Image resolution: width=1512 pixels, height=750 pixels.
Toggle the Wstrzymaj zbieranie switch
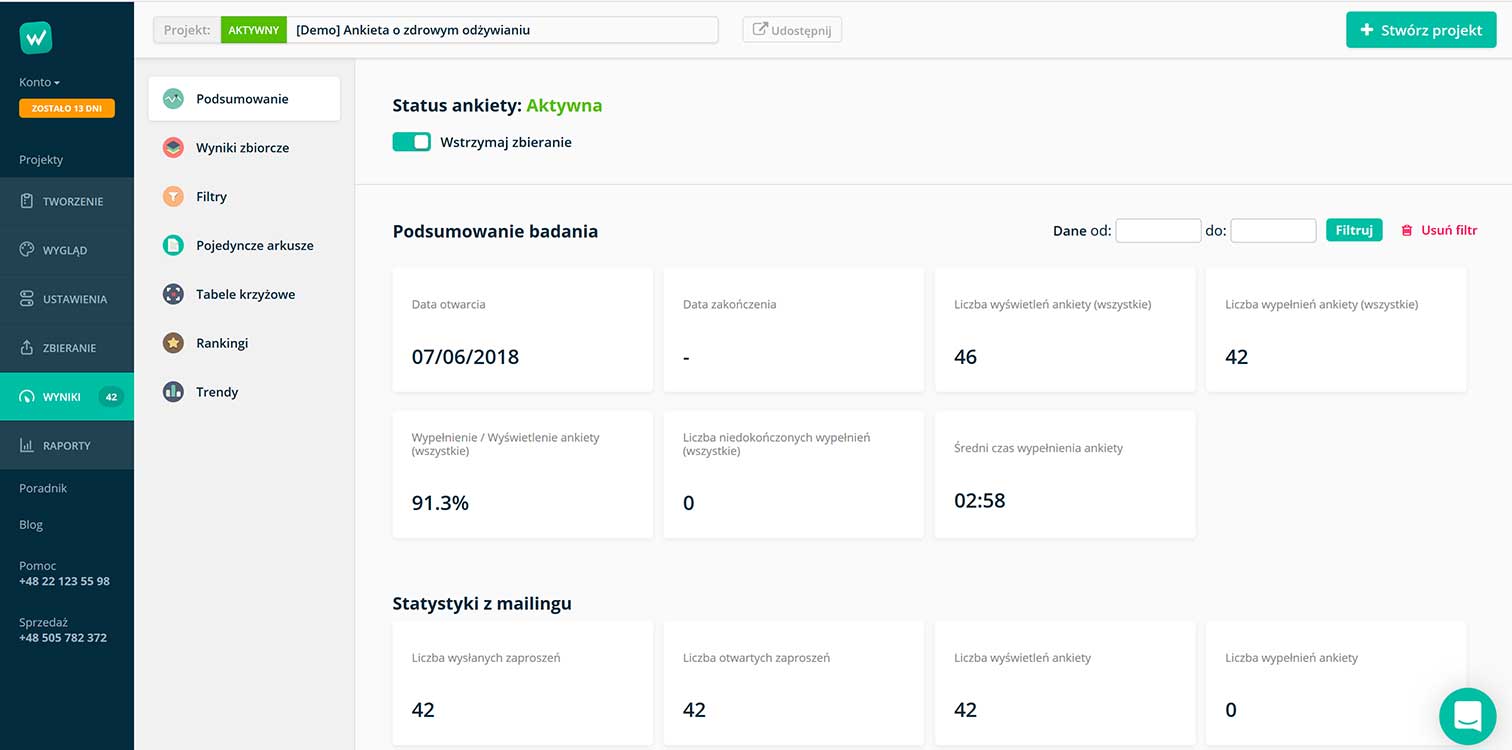tap(411, 142)
